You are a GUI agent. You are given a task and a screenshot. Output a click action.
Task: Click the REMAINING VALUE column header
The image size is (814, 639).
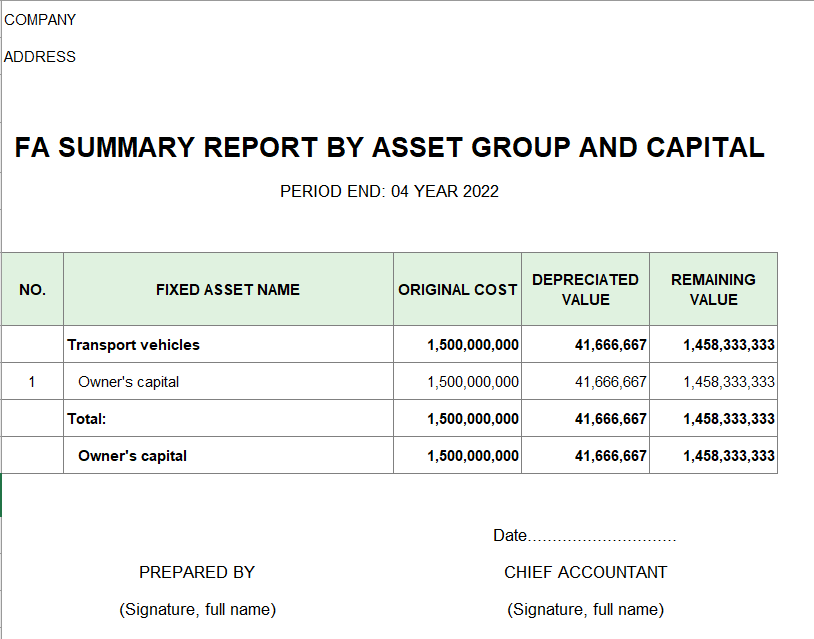tap(713, 289)
